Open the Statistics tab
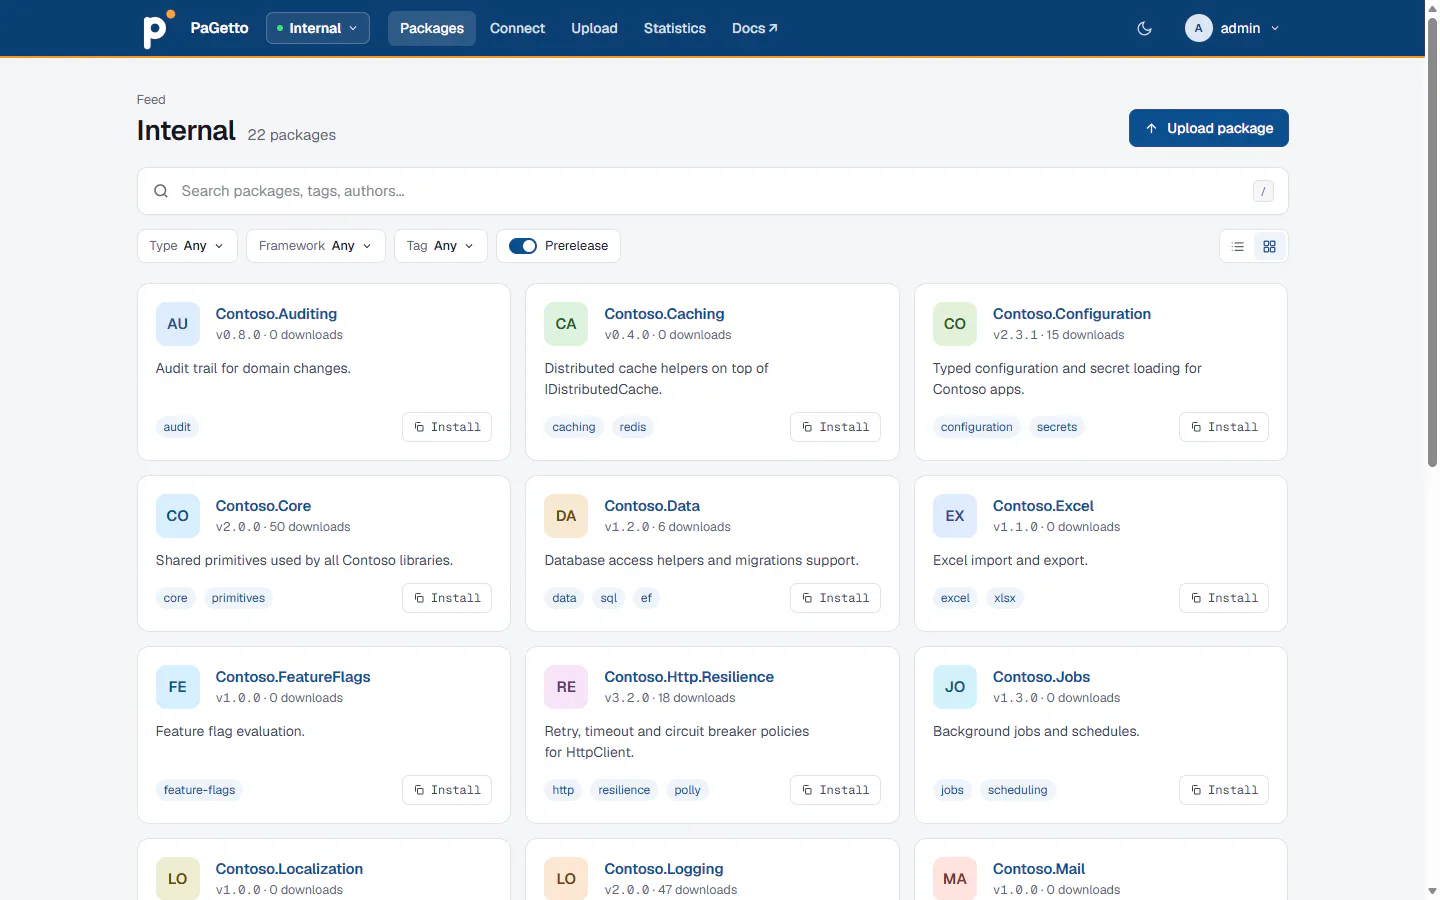The image size is (1440, 900). point(675,28)
